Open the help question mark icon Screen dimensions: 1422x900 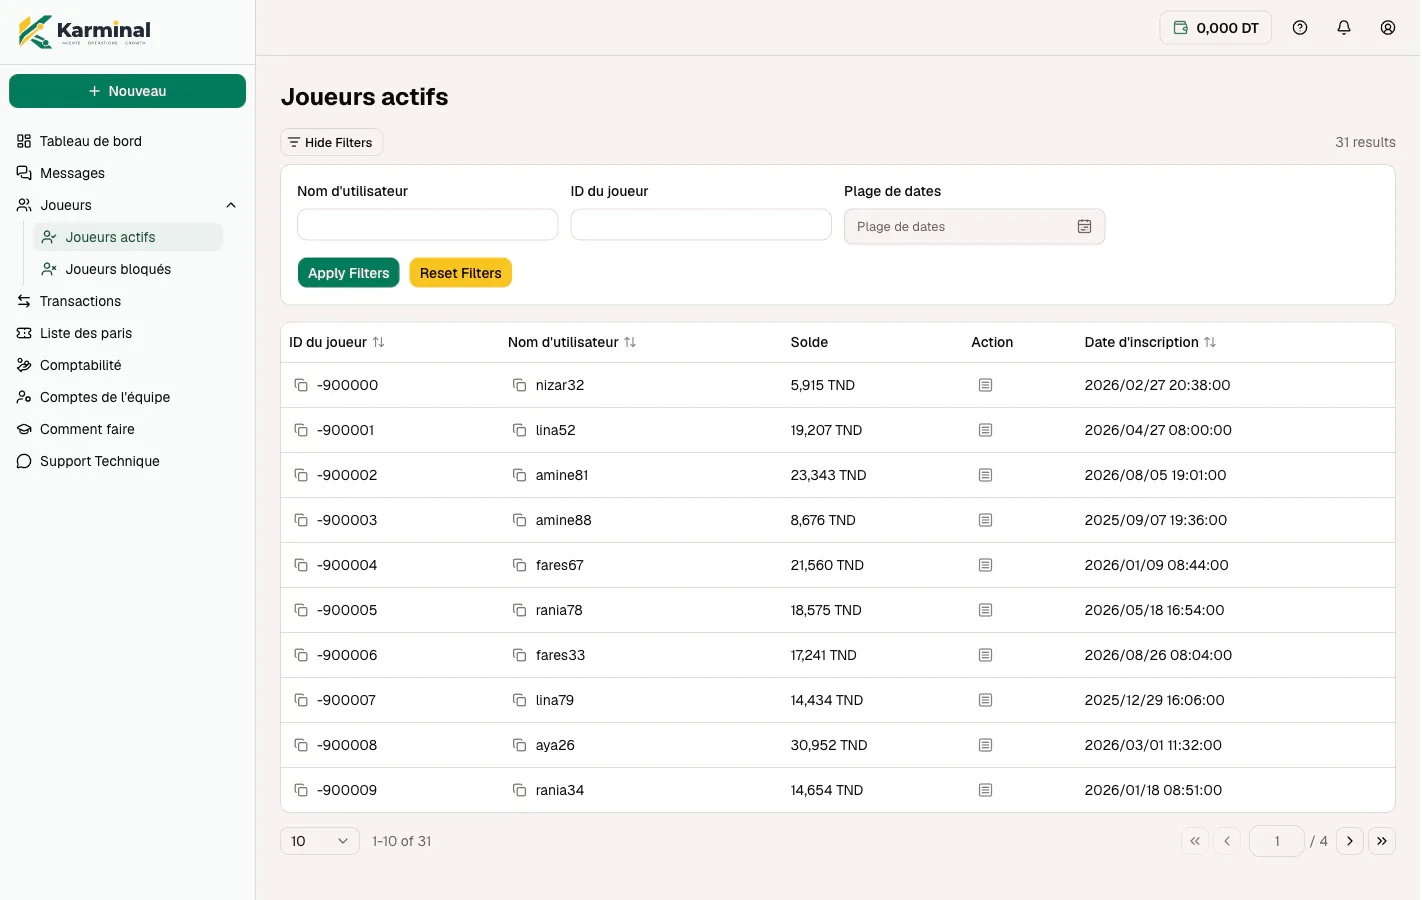tap(1300, 28)
